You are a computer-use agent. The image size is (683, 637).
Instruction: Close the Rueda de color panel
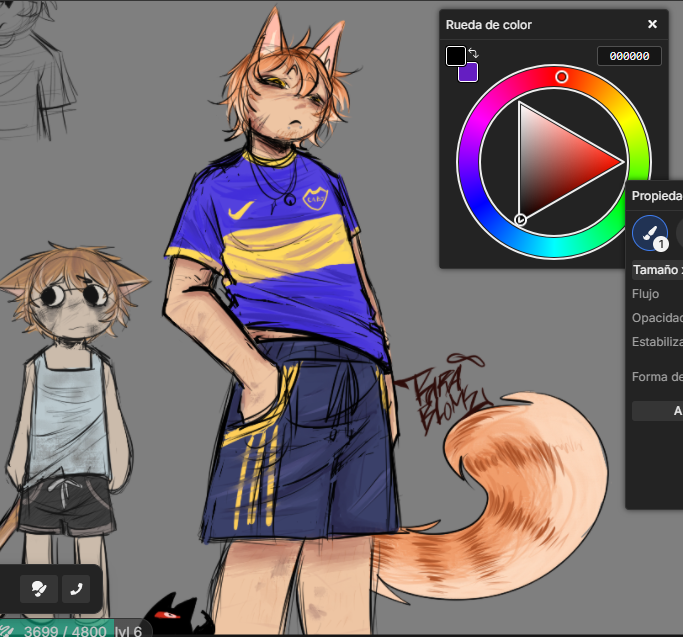click(652, 24)
